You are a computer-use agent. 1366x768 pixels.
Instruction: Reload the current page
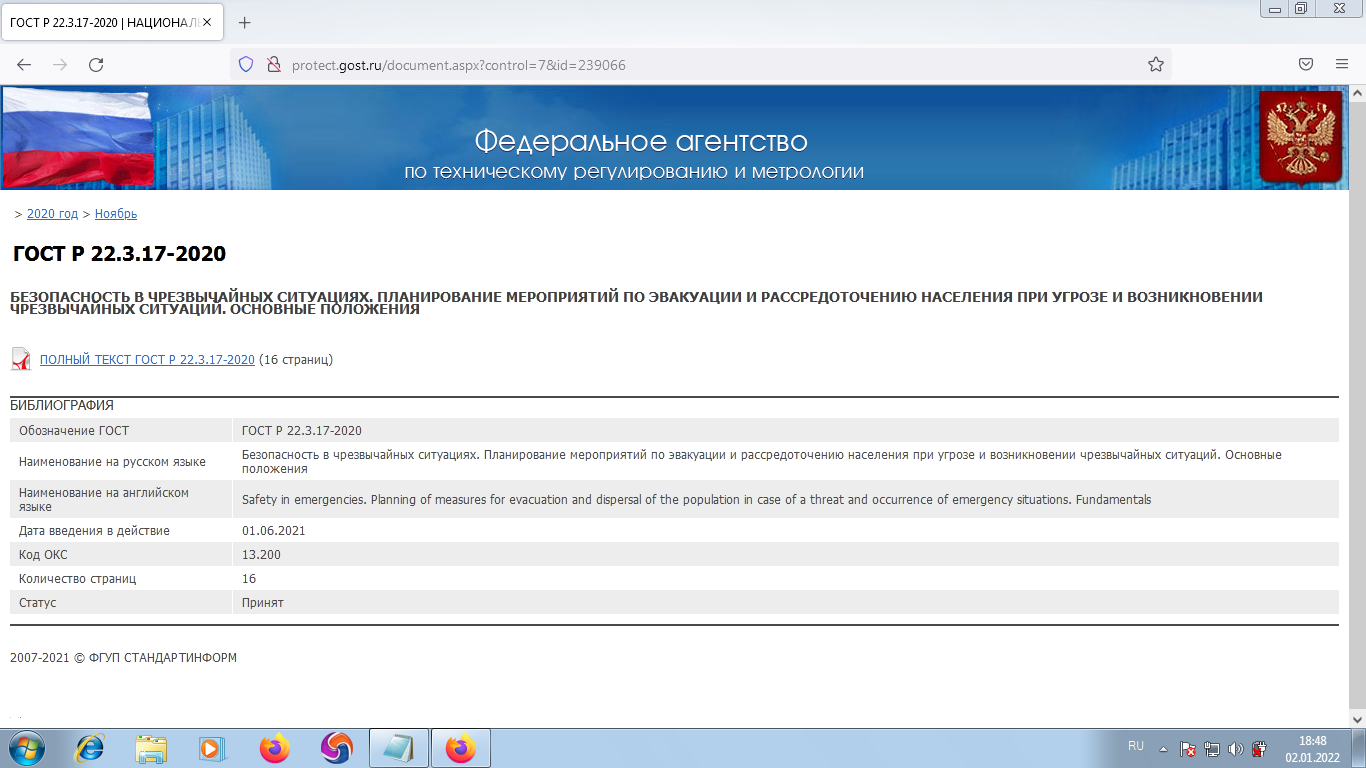point(96,65)
